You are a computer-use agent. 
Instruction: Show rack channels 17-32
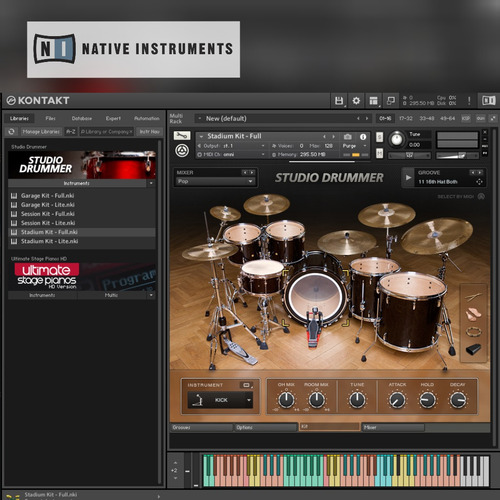406,118
